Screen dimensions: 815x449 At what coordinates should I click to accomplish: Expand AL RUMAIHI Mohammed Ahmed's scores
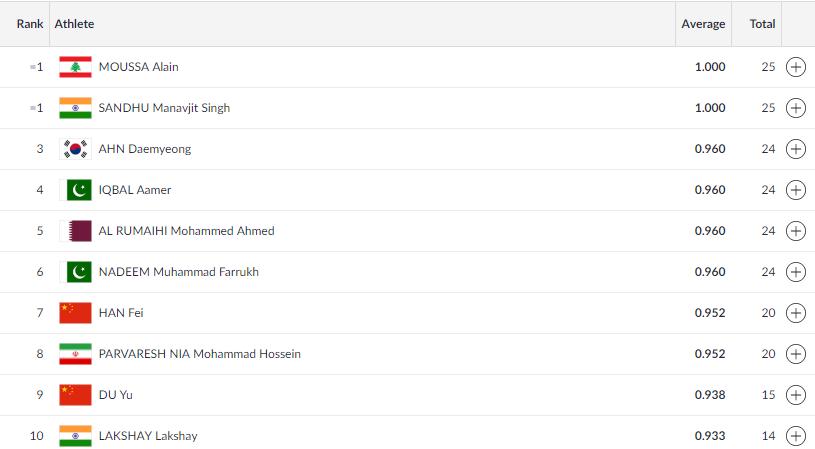(x=795, y=231)
